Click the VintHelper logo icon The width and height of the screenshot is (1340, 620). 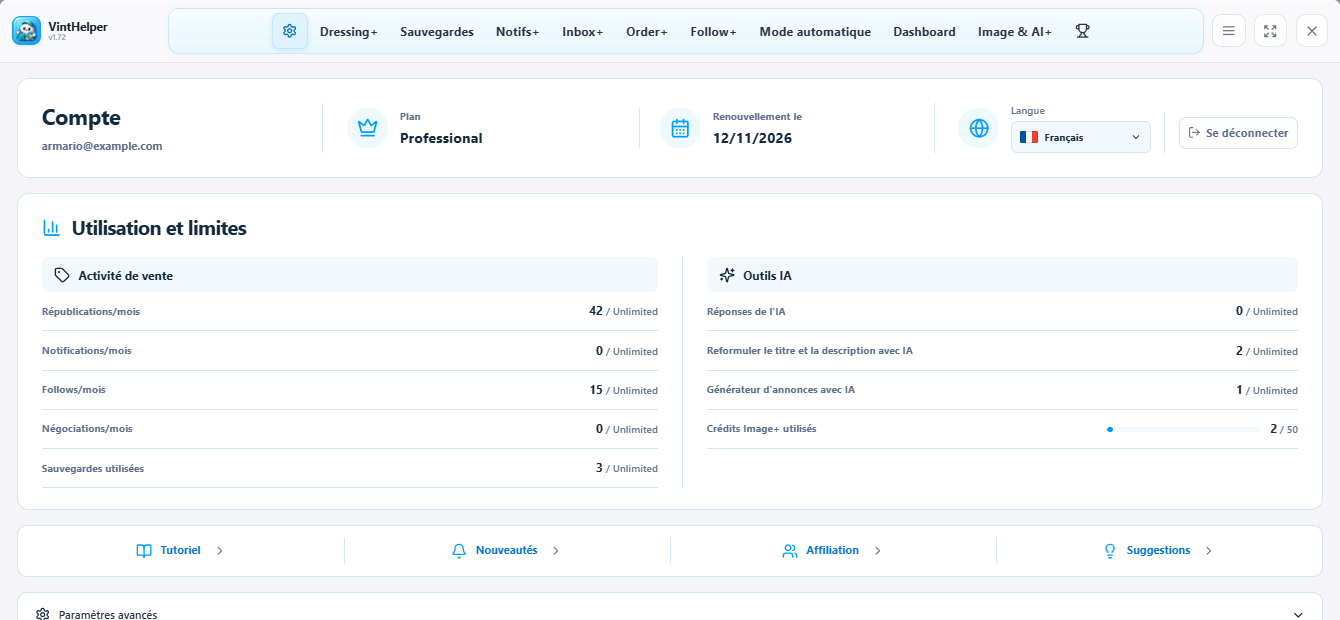[27, 31]
